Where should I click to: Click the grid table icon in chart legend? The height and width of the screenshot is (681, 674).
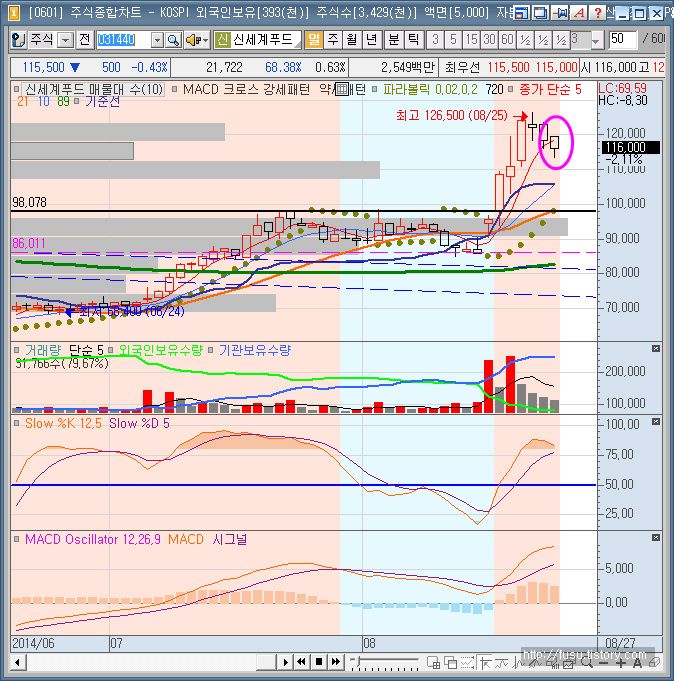coord(343,89)
